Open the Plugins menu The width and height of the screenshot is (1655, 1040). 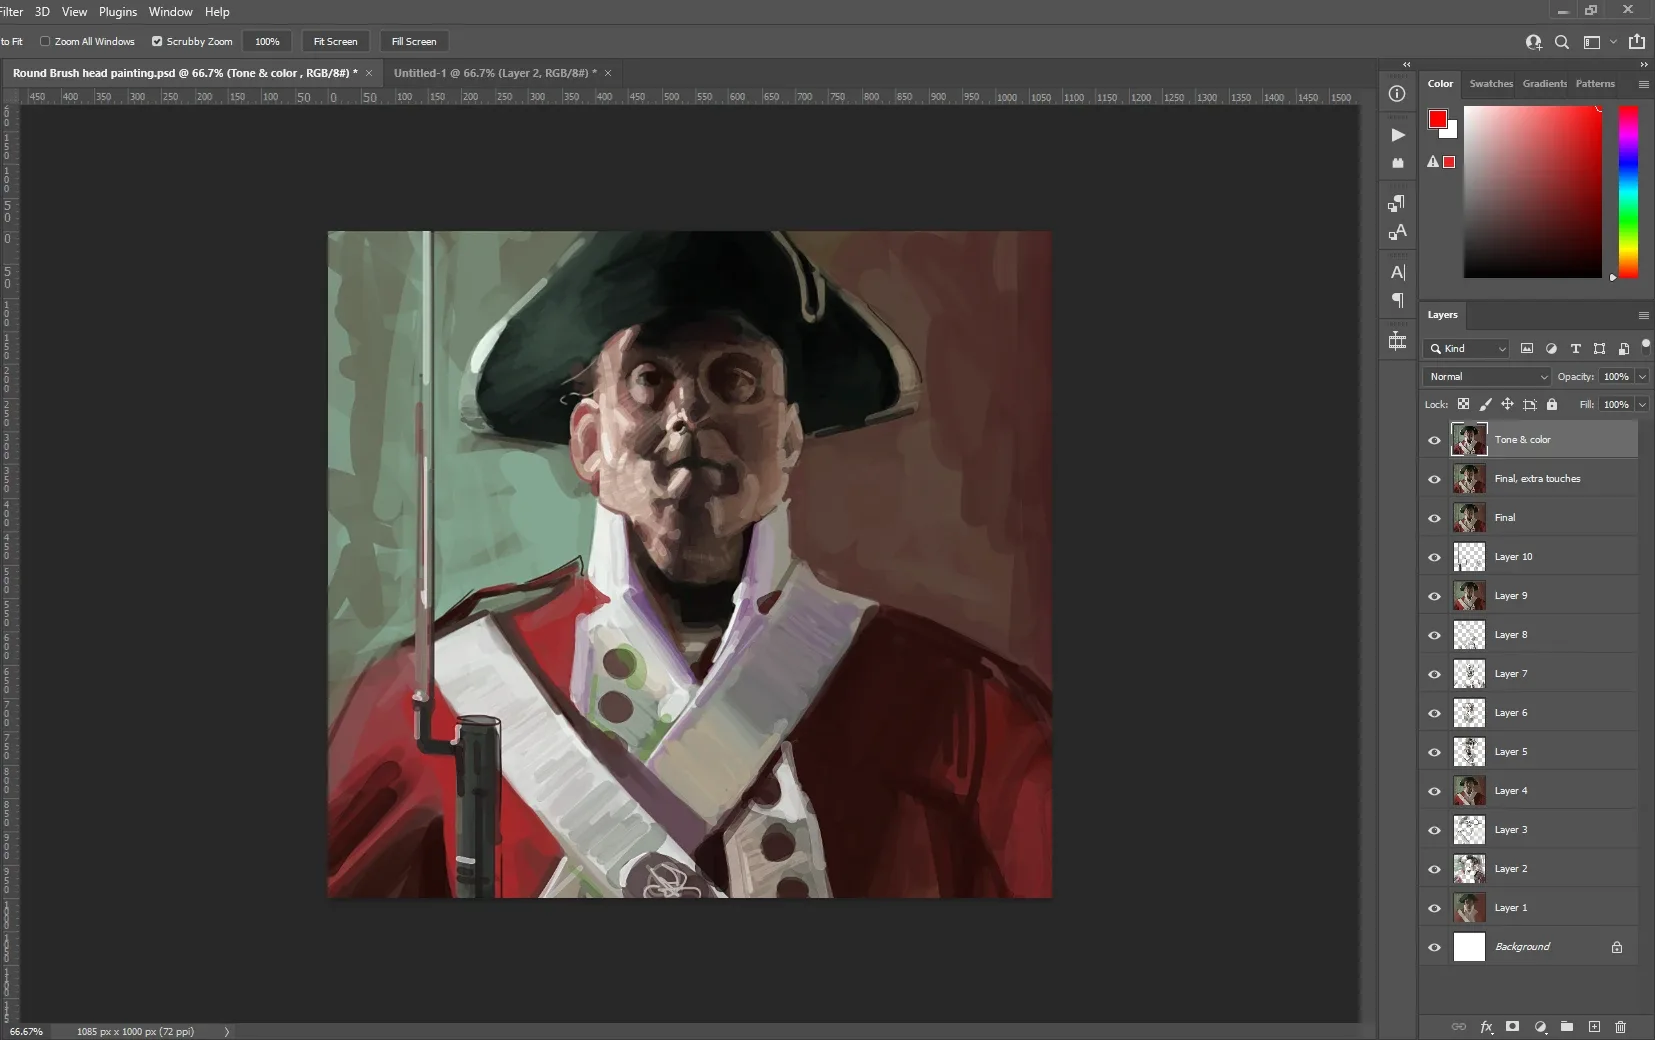point(118,12)
